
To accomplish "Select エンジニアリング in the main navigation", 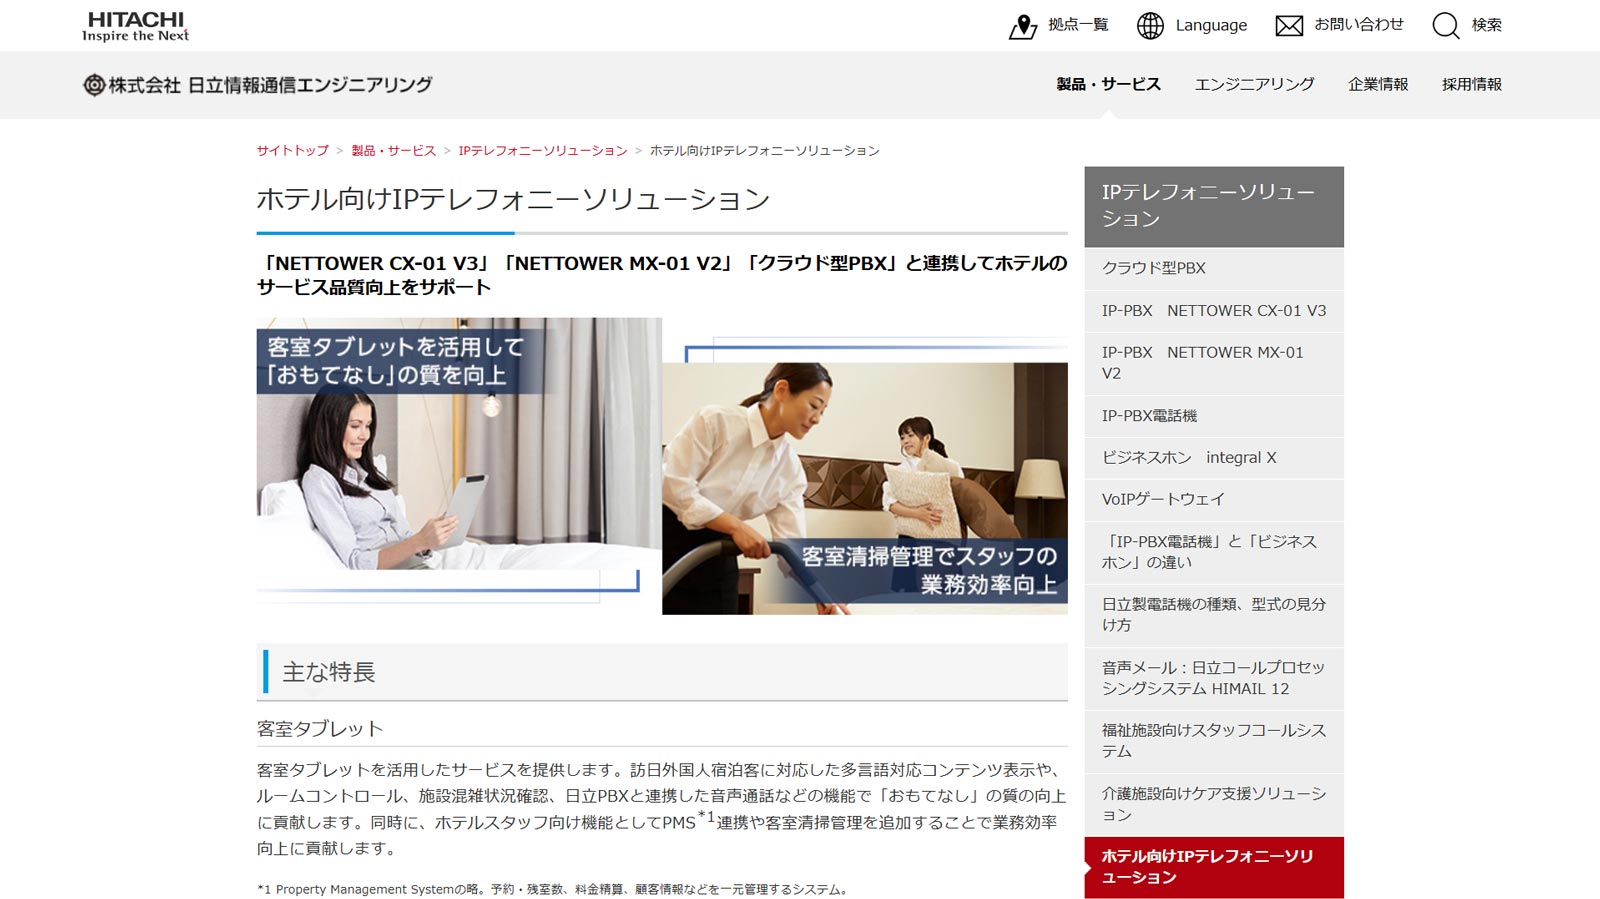I will 1254,84.
